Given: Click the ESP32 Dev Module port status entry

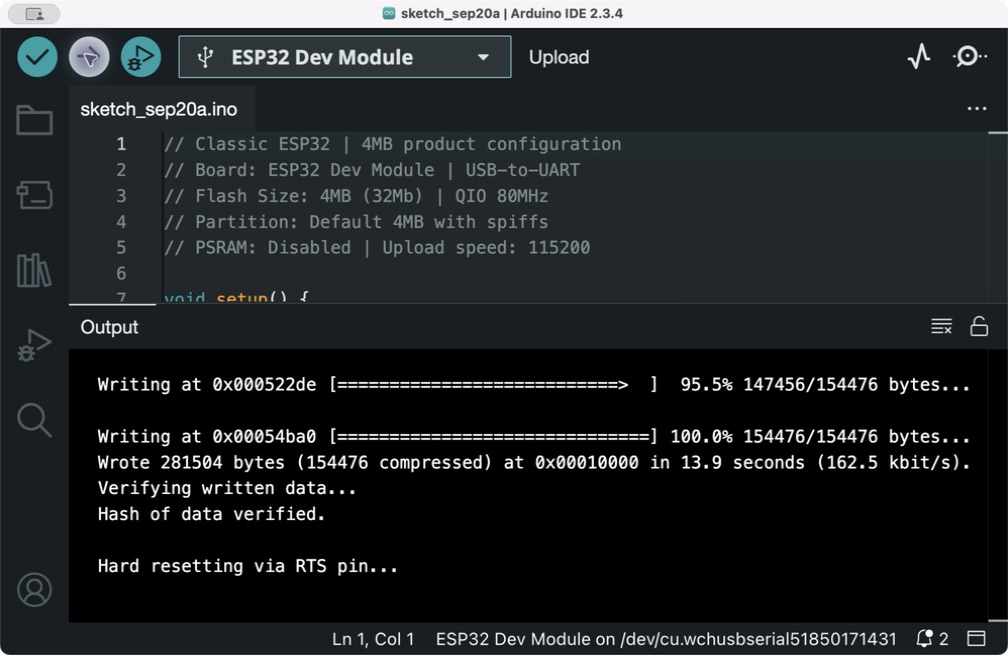Looking at the screenshot, I should (x=666, y=639).
